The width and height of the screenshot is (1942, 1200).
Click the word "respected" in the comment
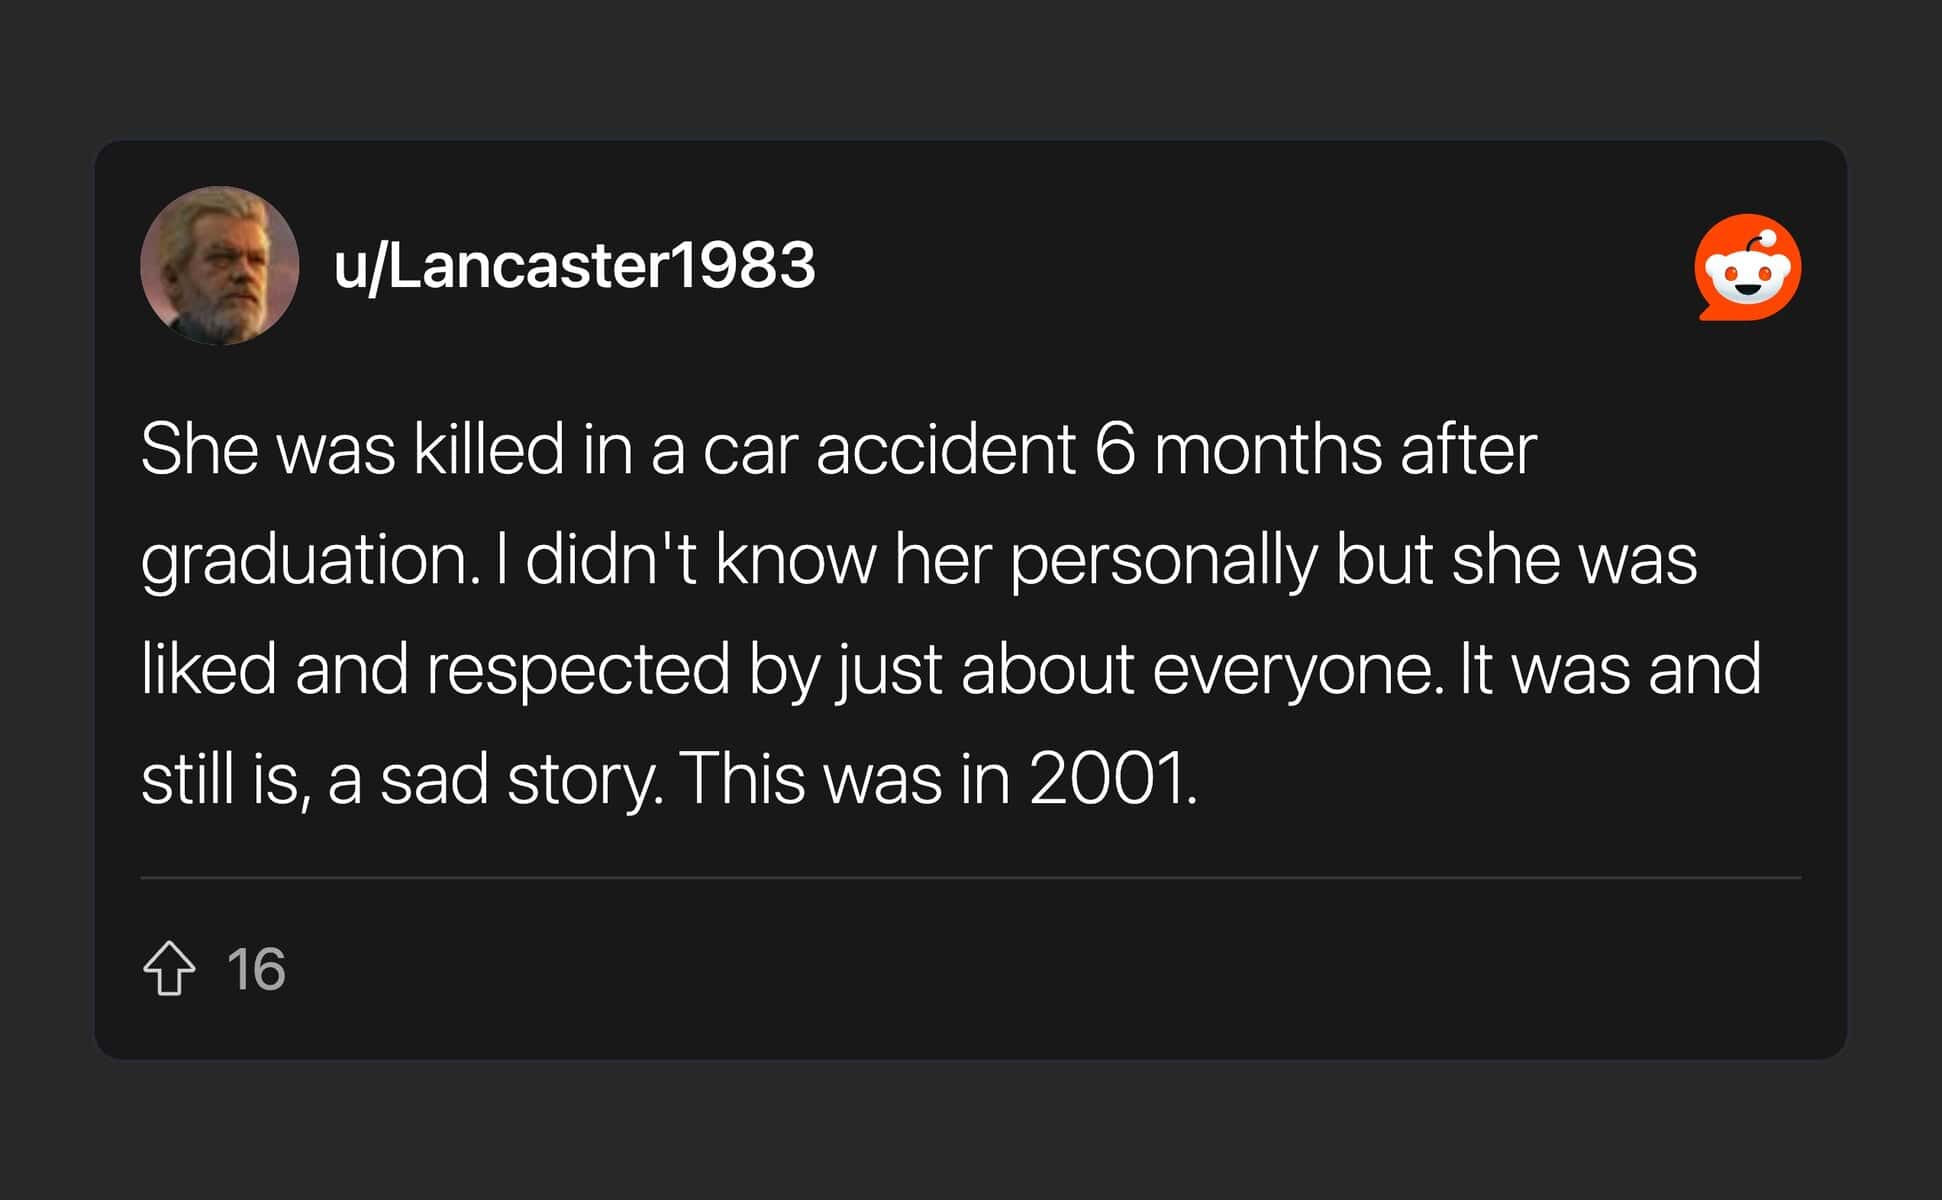pyautogui.click(x=578, y=670)
